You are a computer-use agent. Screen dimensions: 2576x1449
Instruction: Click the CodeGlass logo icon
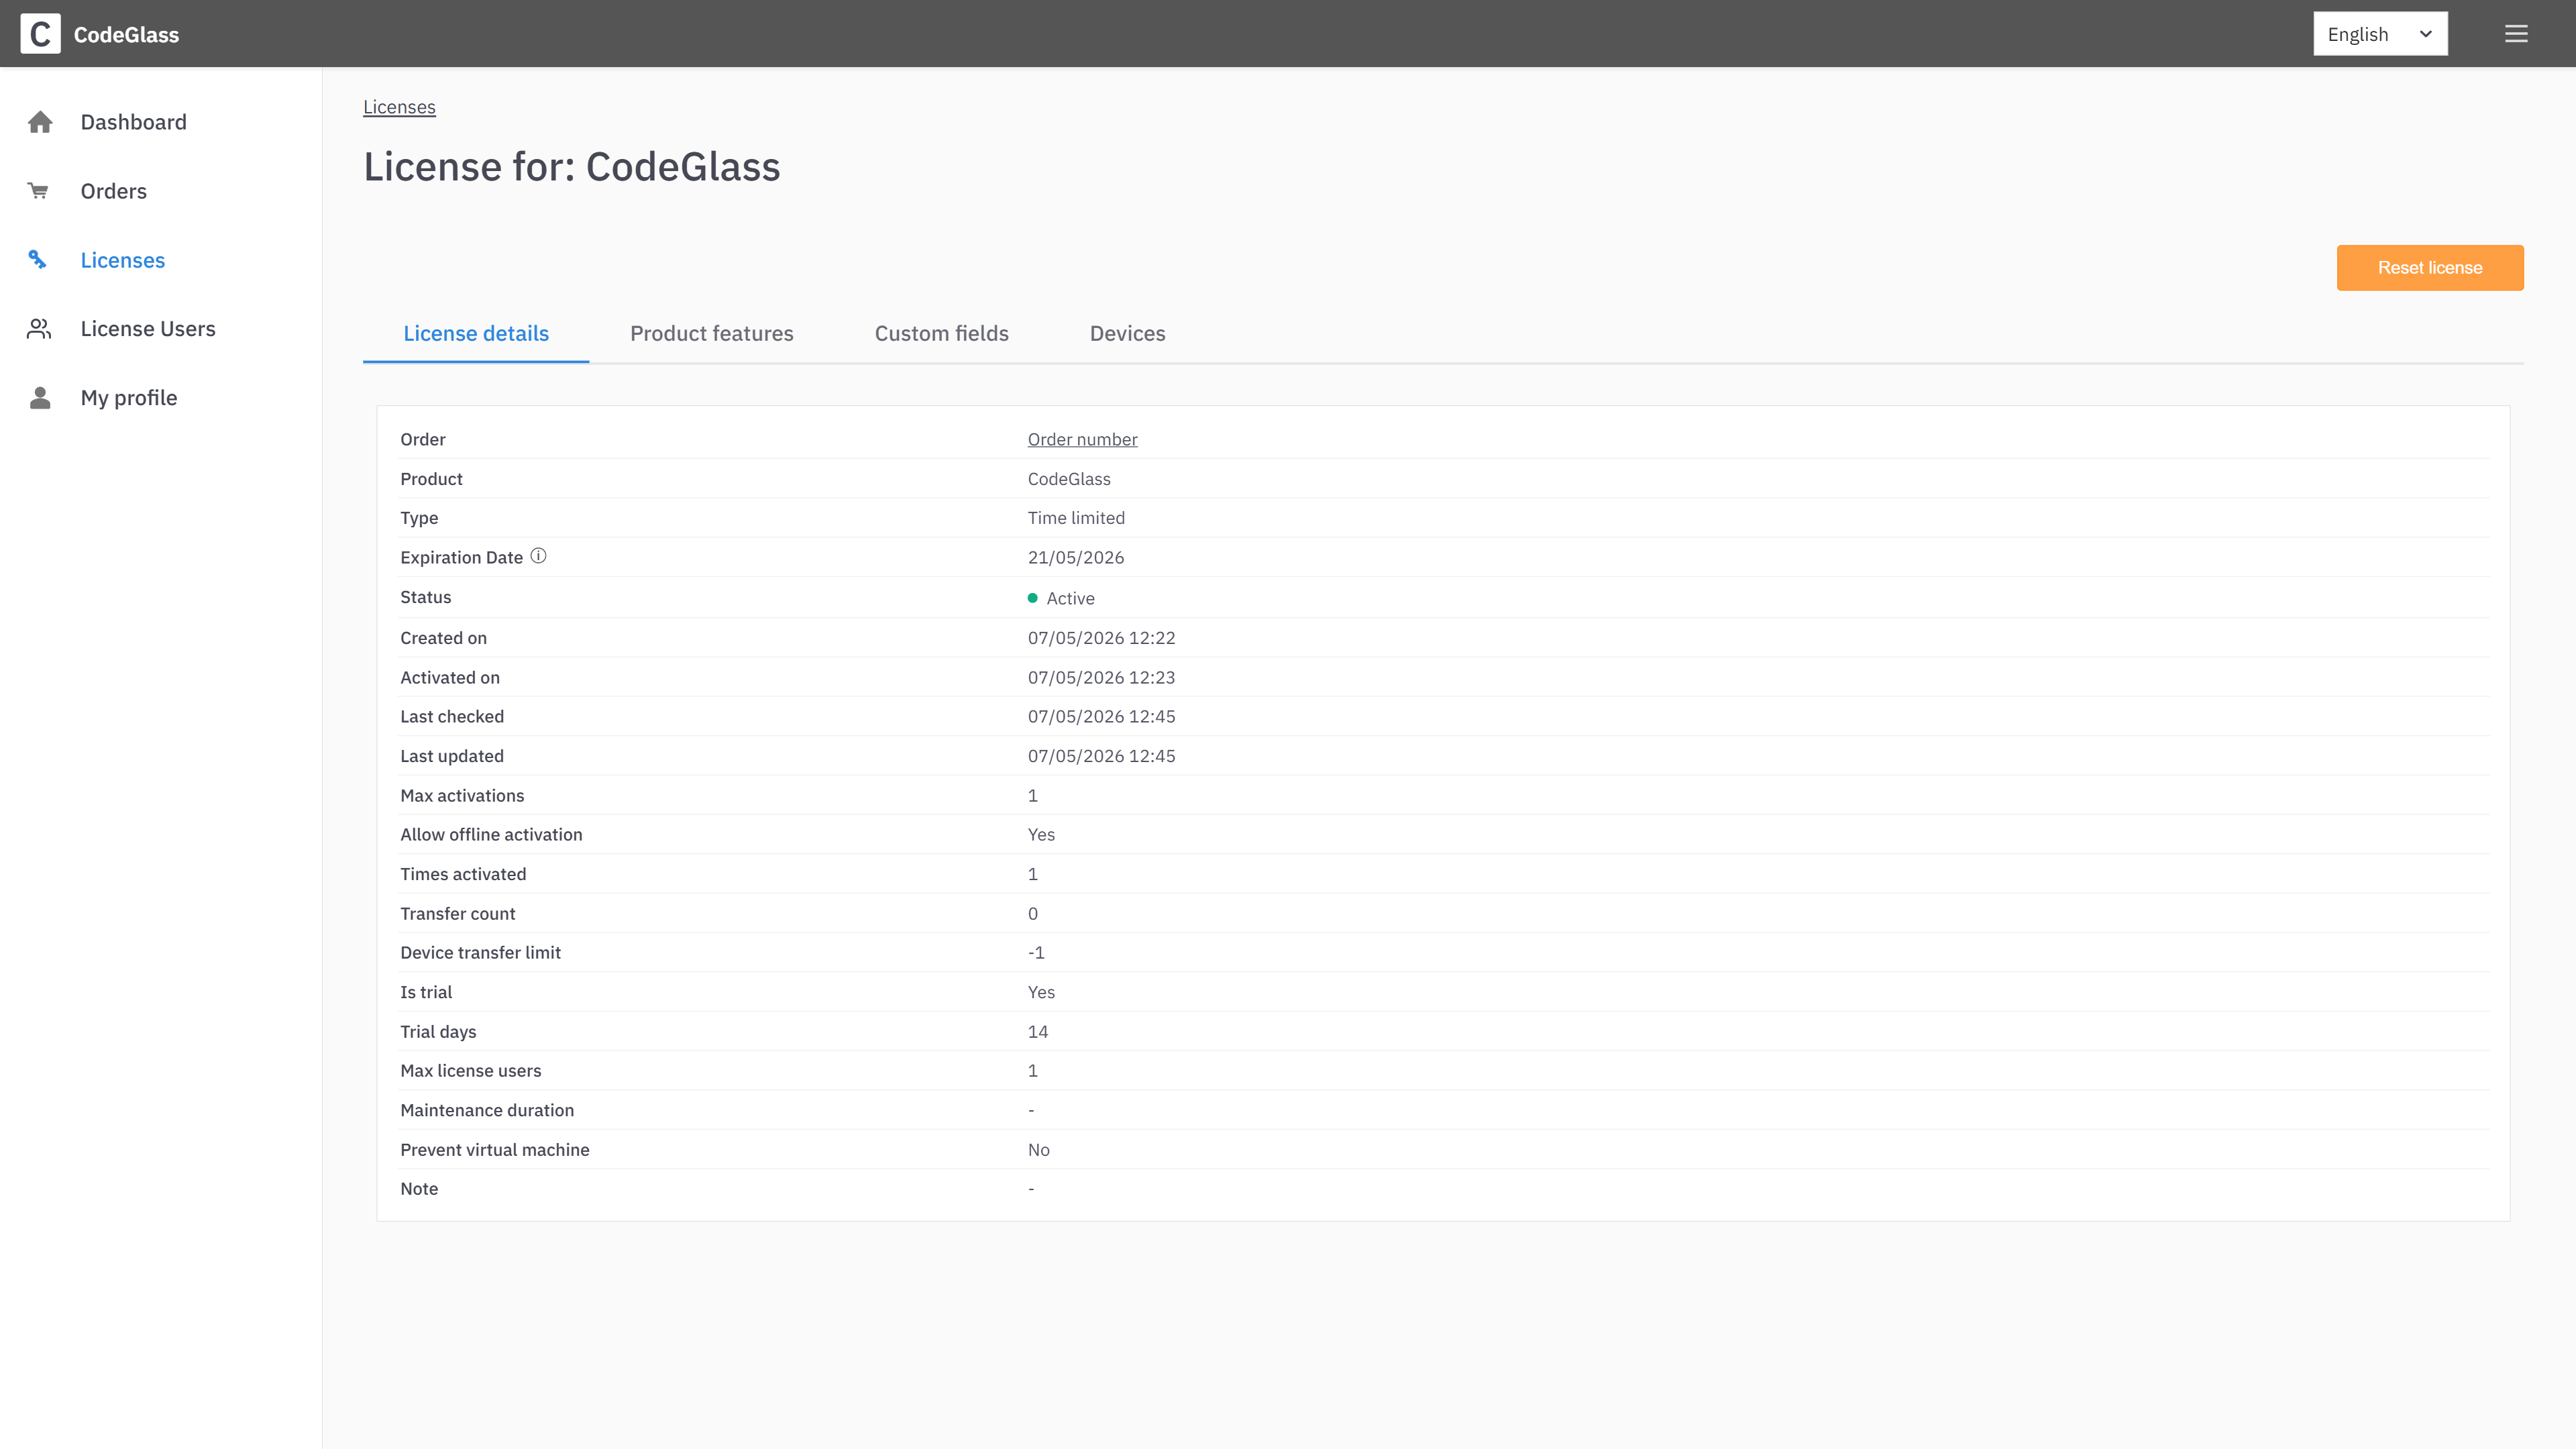pos(40,34)
